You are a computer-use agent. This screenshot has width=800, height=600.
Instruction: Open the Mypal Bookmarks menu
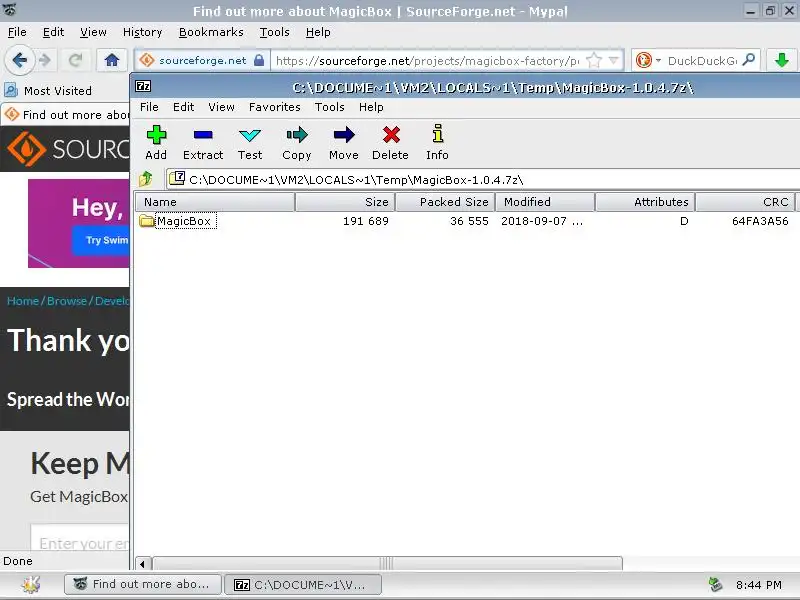coord(211,32)
